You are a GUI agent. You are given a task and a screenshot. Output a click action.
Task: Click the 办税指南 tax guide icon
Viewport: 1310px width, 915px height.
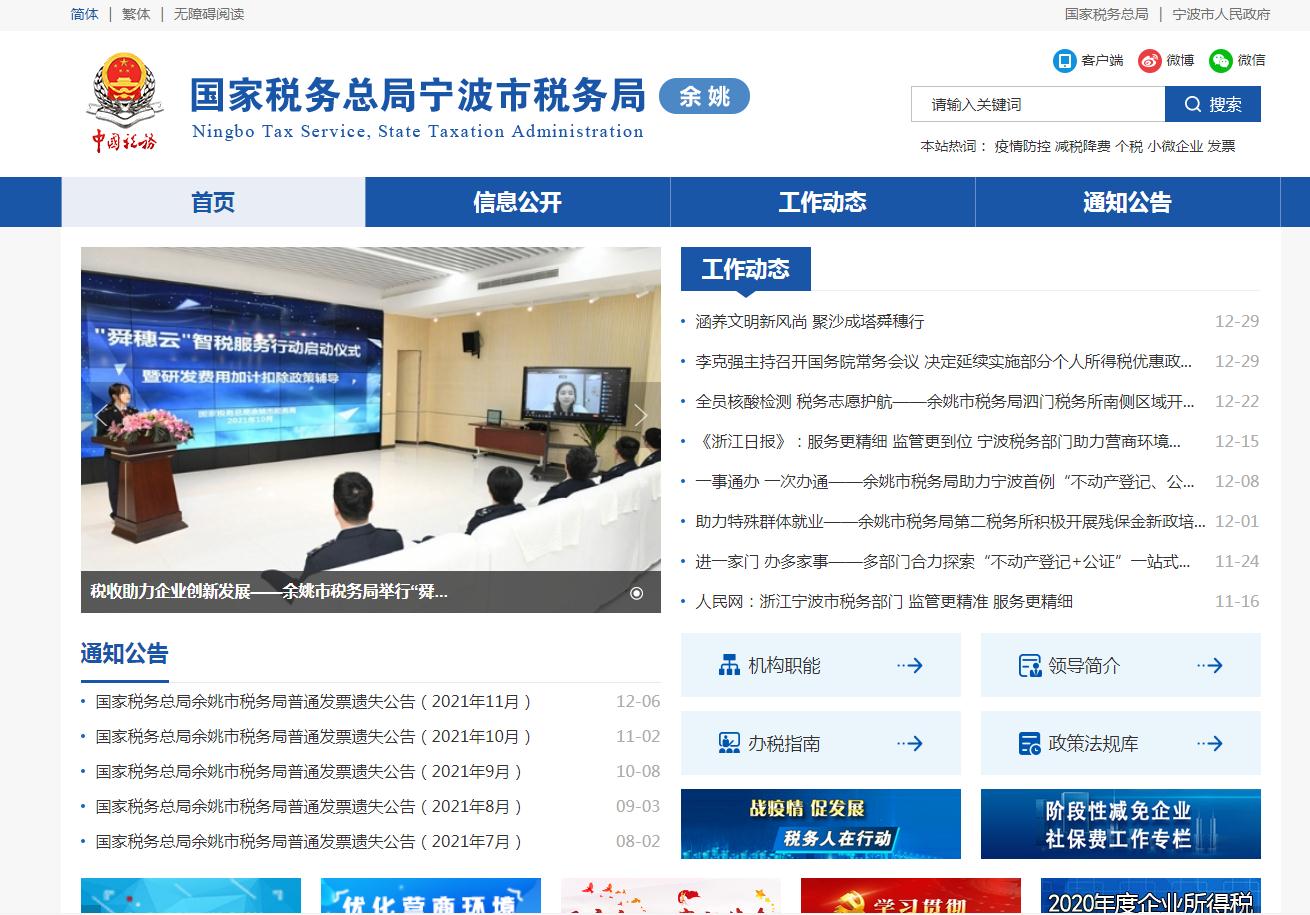click(729, 743)
